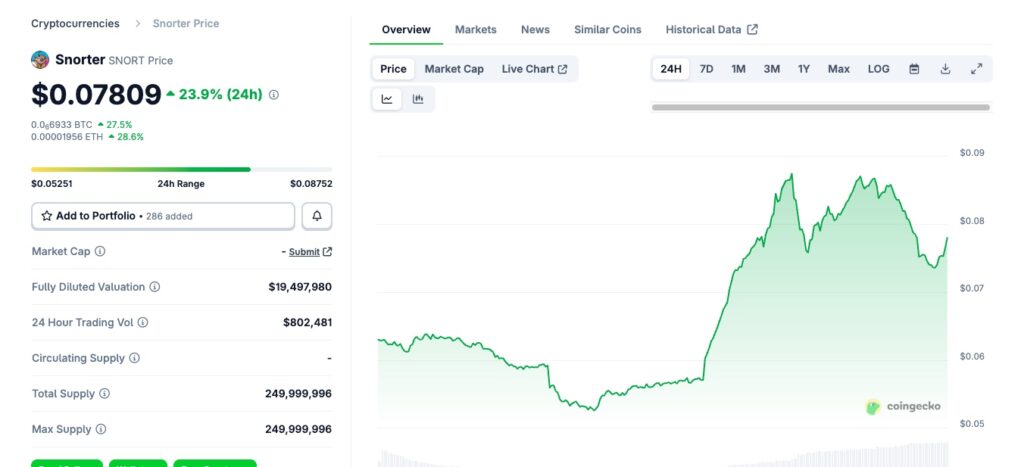Click the Fully Diluted Valuation info icon
The height and width of the screenshot is (467, 1024).
(x=155, y=287)
